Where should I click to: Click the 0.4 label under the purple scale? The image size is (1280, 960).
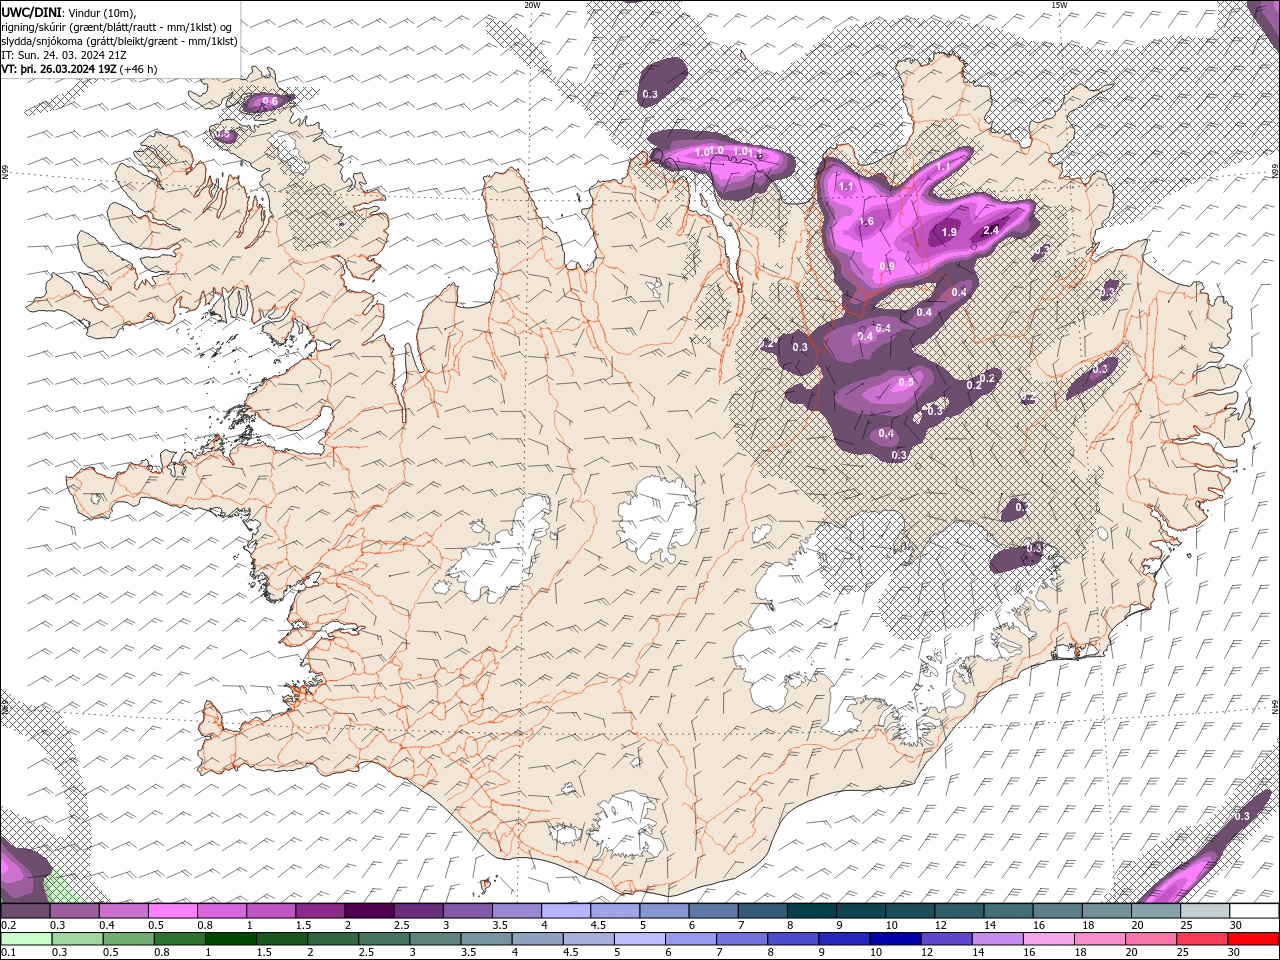pyautogui.click(x=106, y=925)
